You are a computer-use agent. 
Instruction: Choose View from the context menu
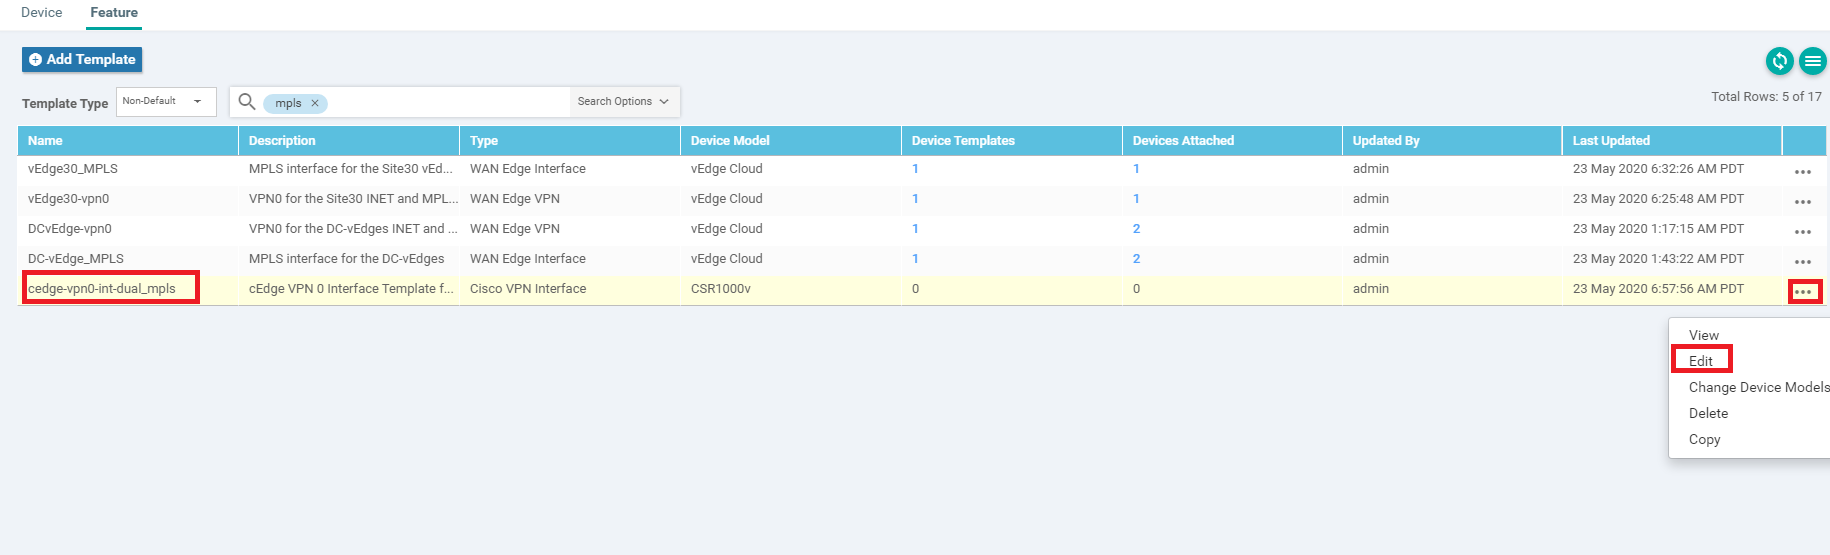pyautogui.click(x=1703, y=335)
